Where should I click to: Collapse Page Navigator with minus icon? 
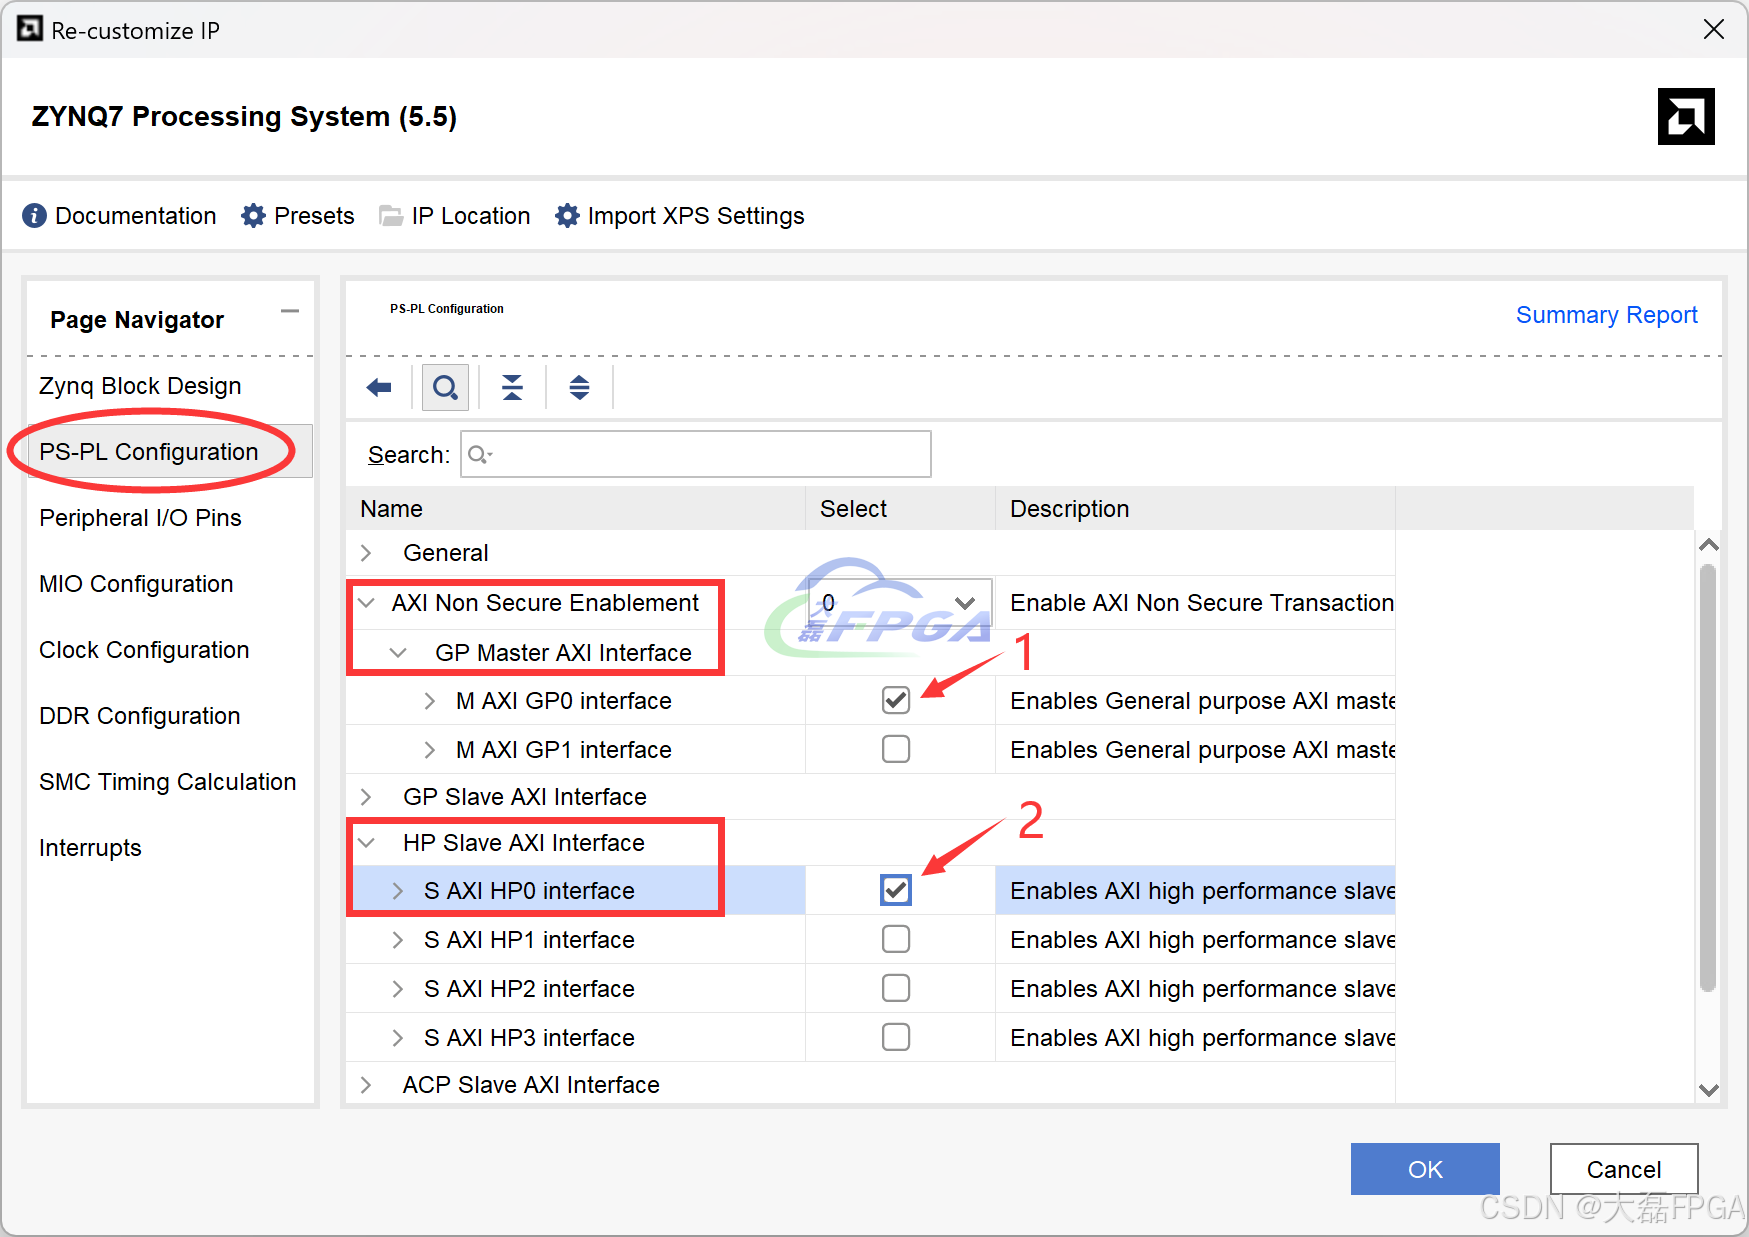point(290,311)
